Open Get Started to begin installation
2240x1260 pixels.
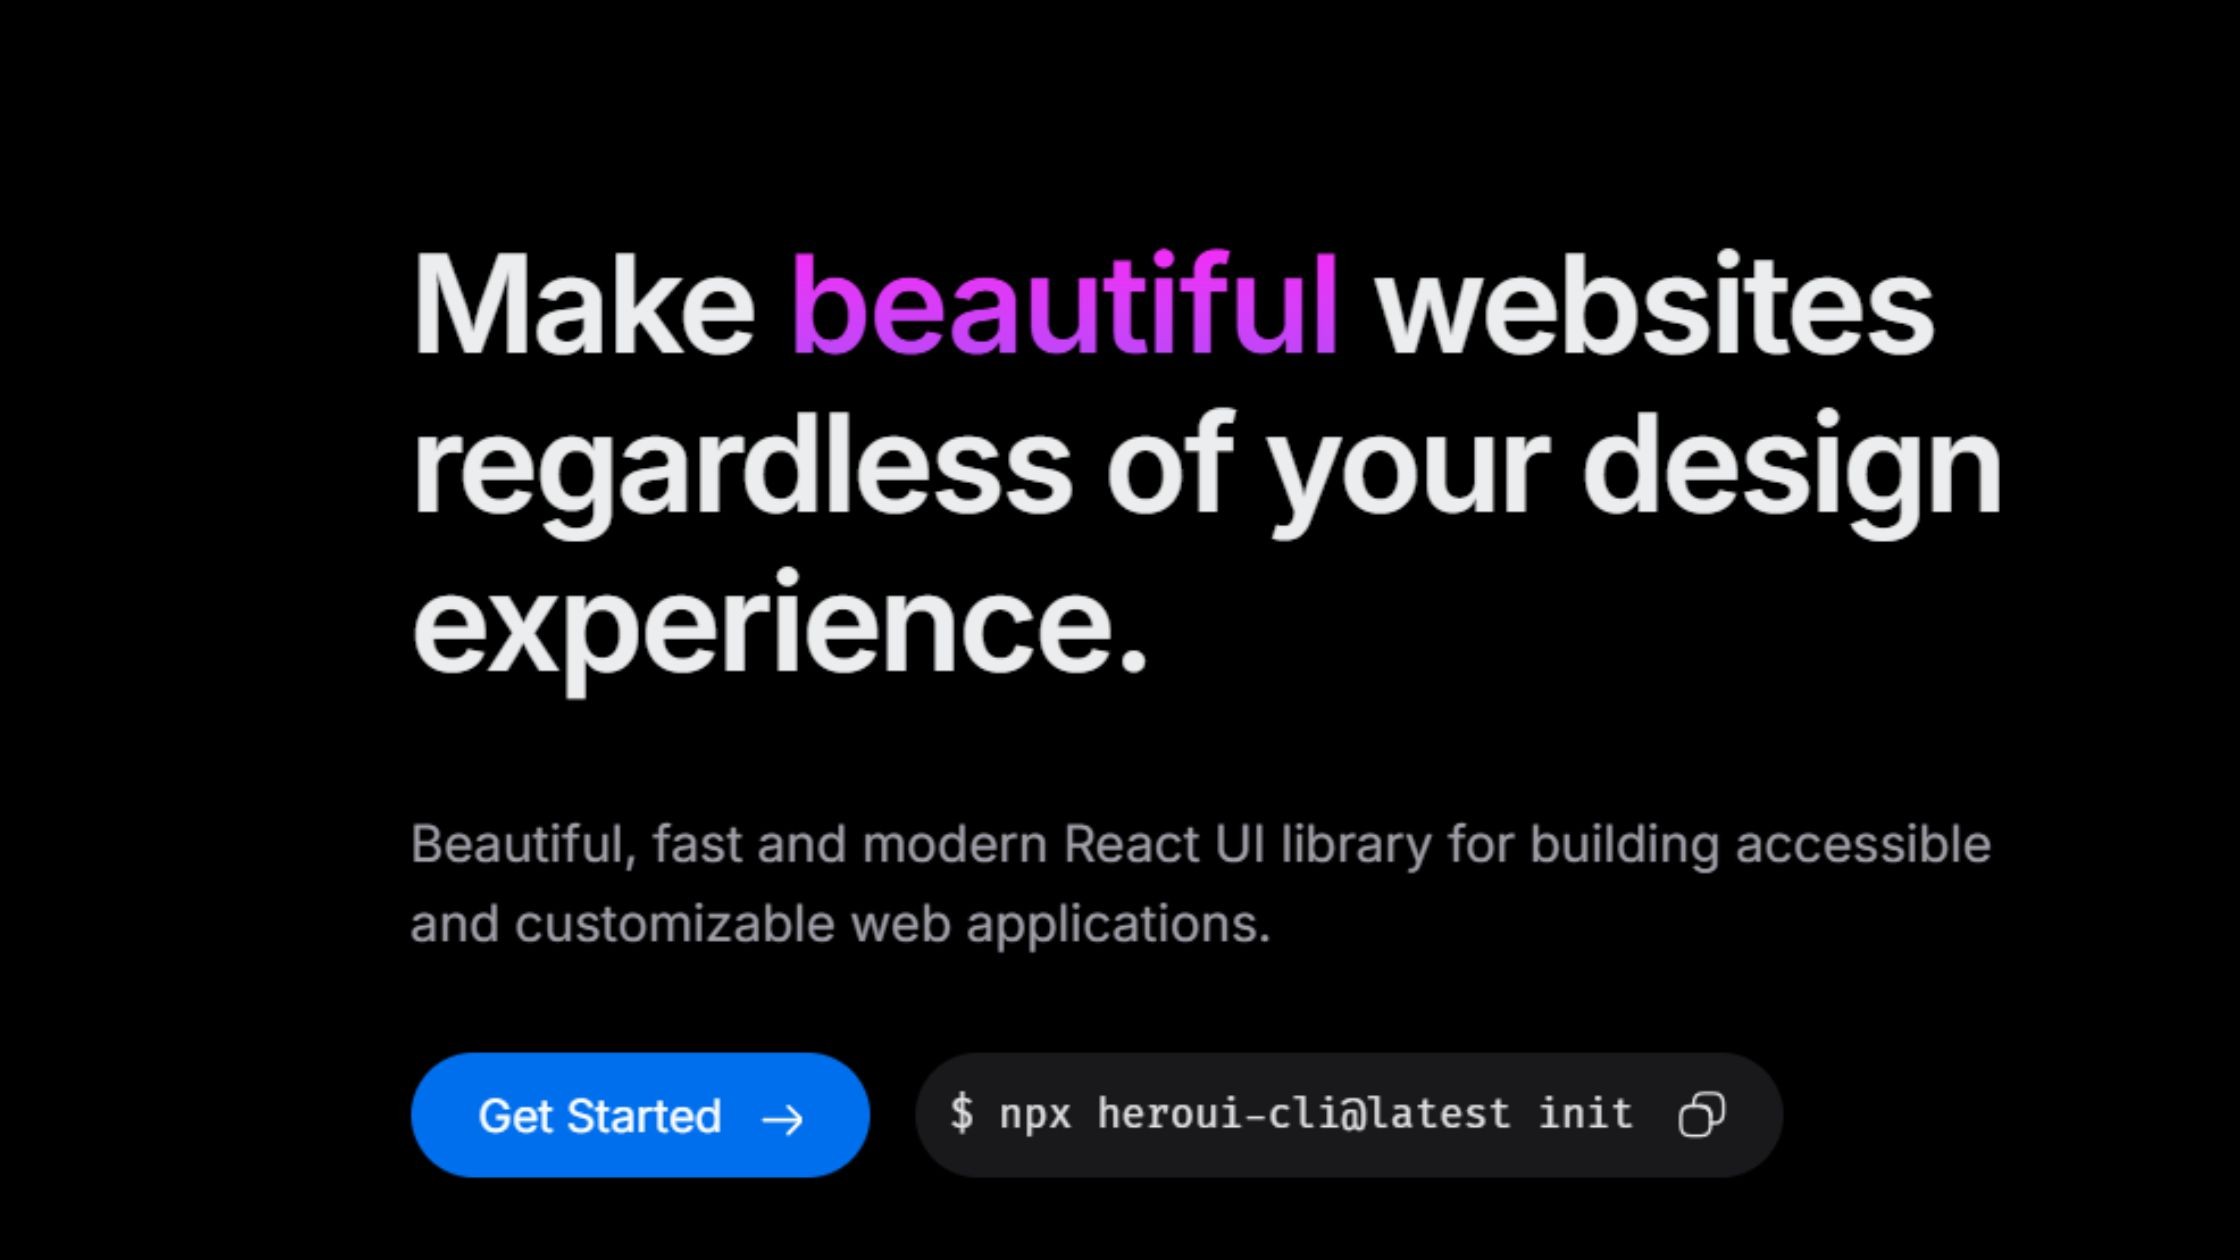(640, 1115)
